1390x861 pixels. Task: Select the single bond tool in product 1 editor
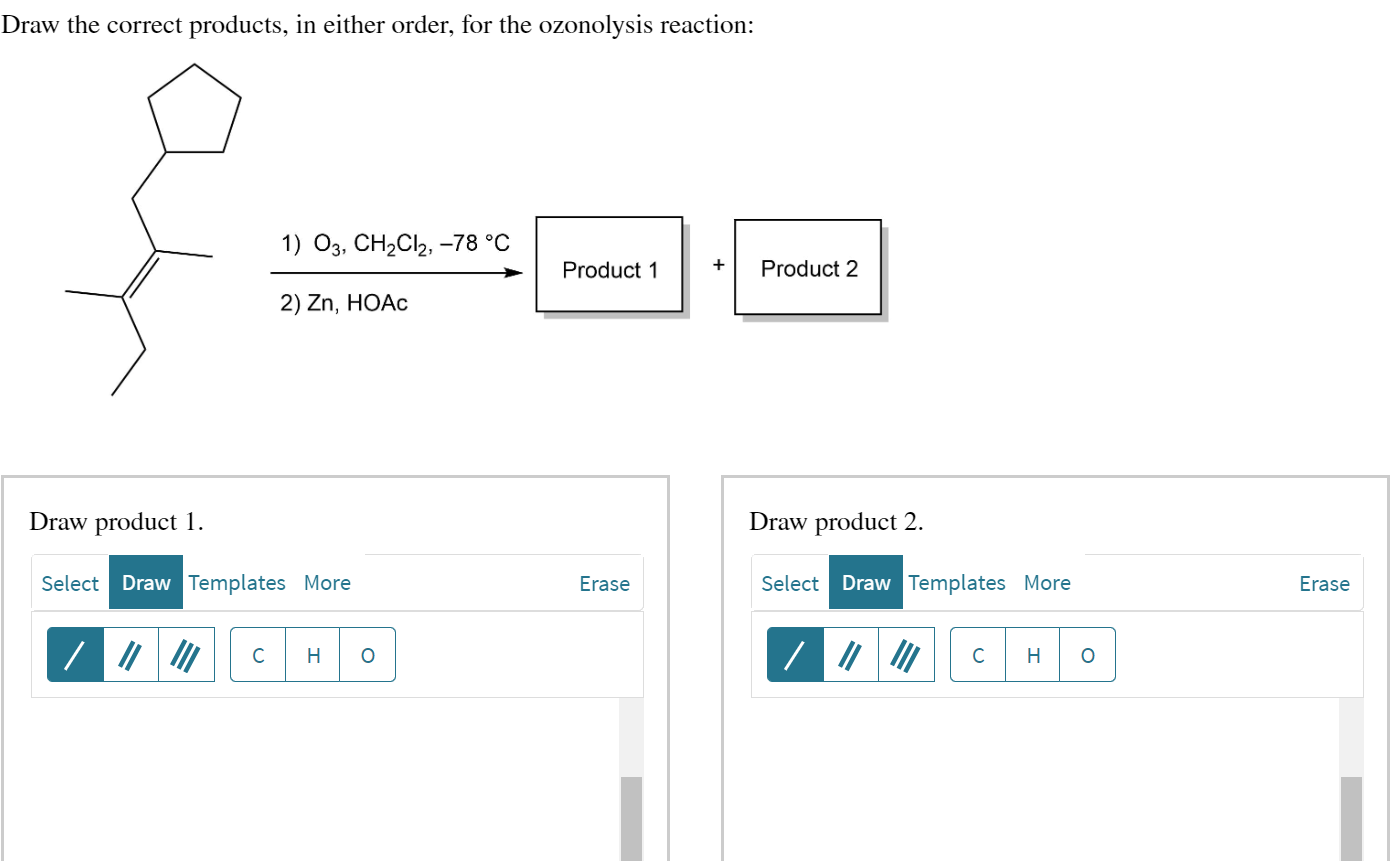click(74, 654)
